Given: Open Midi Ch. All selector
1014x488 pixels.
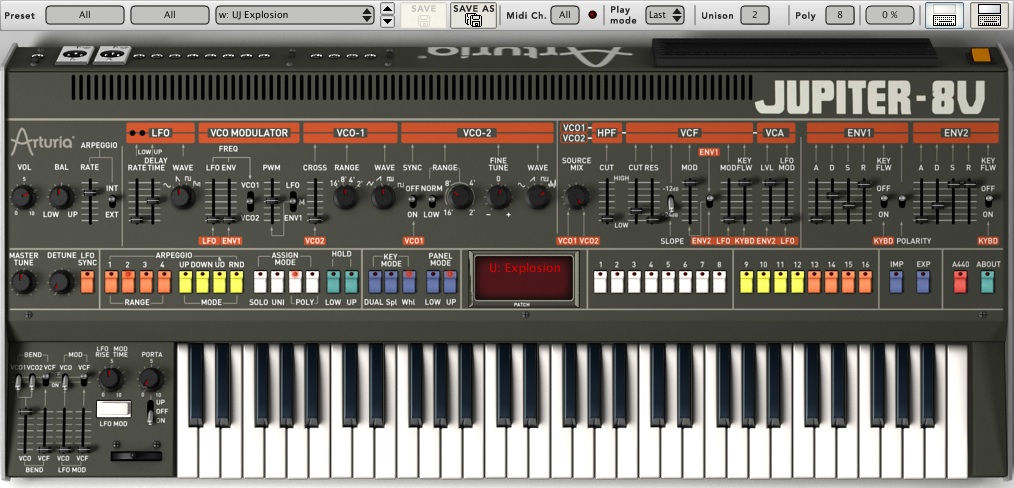Looking at the screenshot, I should tap(565, 14).
